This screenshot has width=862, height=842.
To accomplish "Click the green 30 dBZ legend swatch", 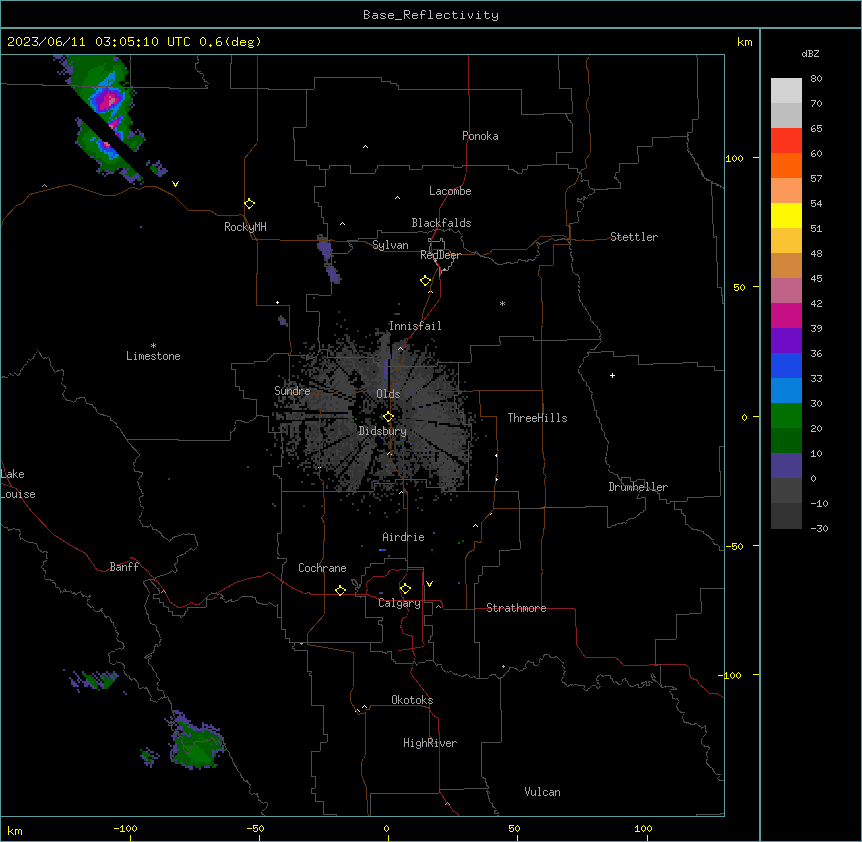I will pyautogui.click(x=786, y=416).
